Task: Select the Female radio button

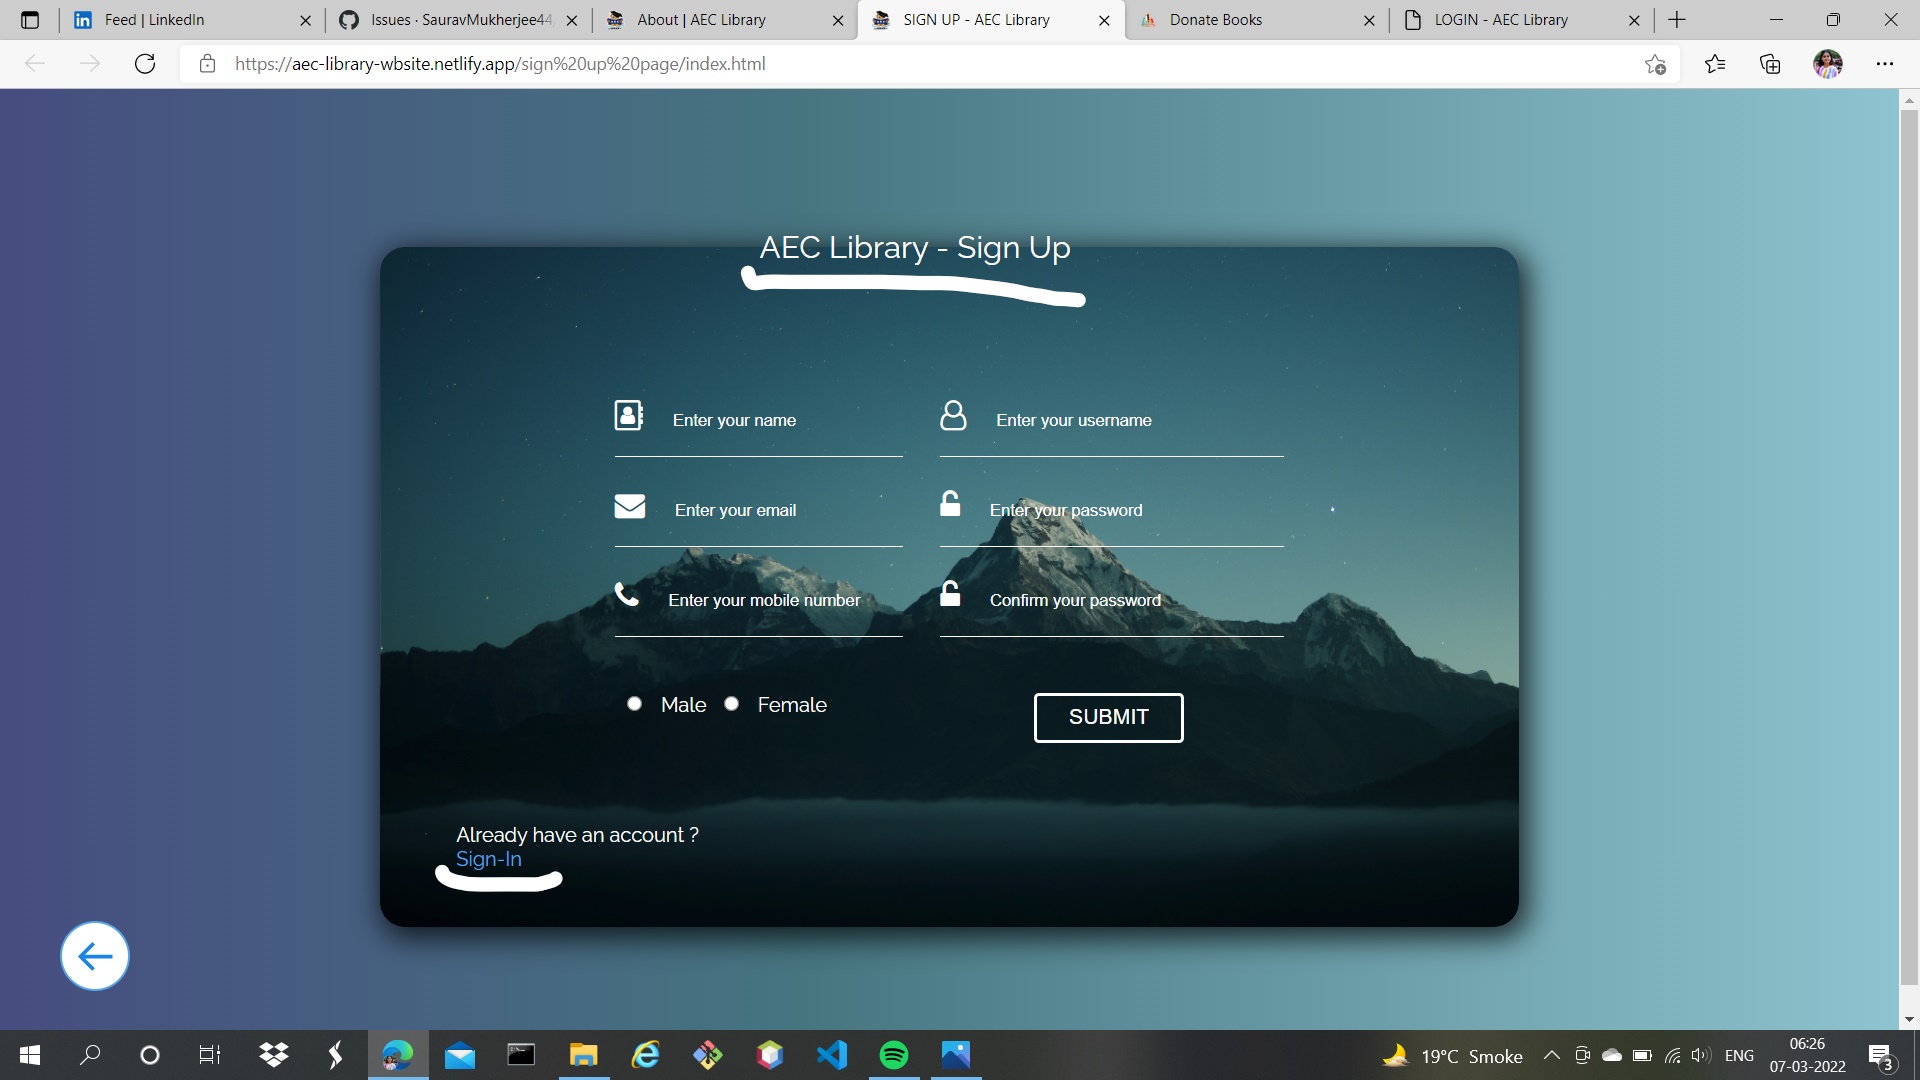Action: [x=731, y=703]
